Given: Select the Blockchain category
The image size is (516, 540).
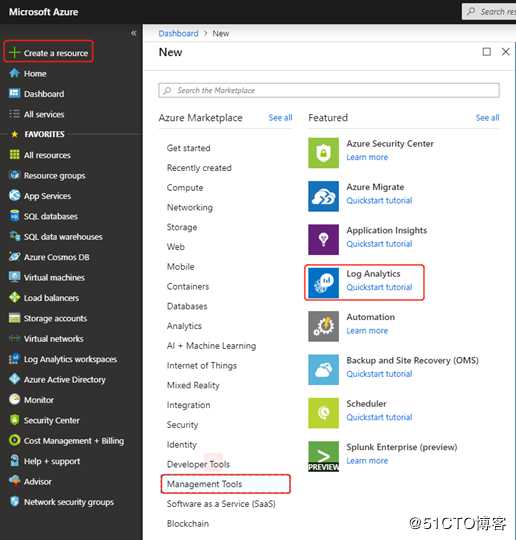Looking at the screenshot, I should pyautogui.click(x=188, y=523).
